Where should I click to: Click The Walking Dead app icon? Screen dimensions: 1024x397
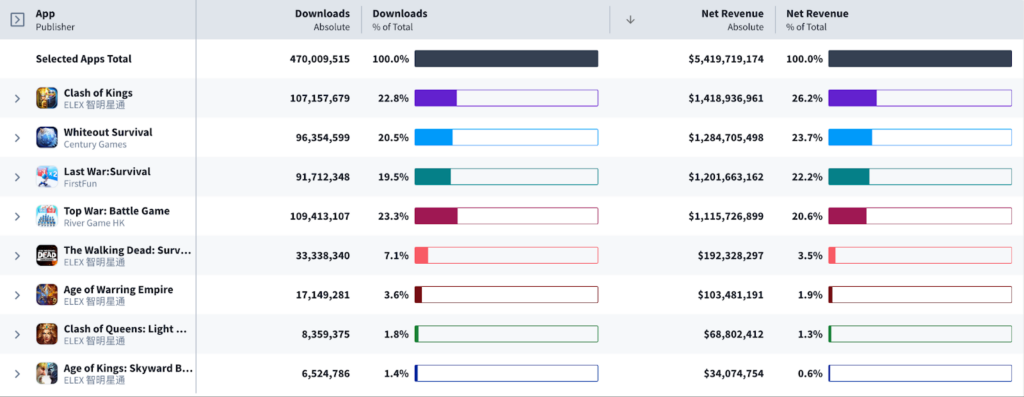[x=46, y=255]
